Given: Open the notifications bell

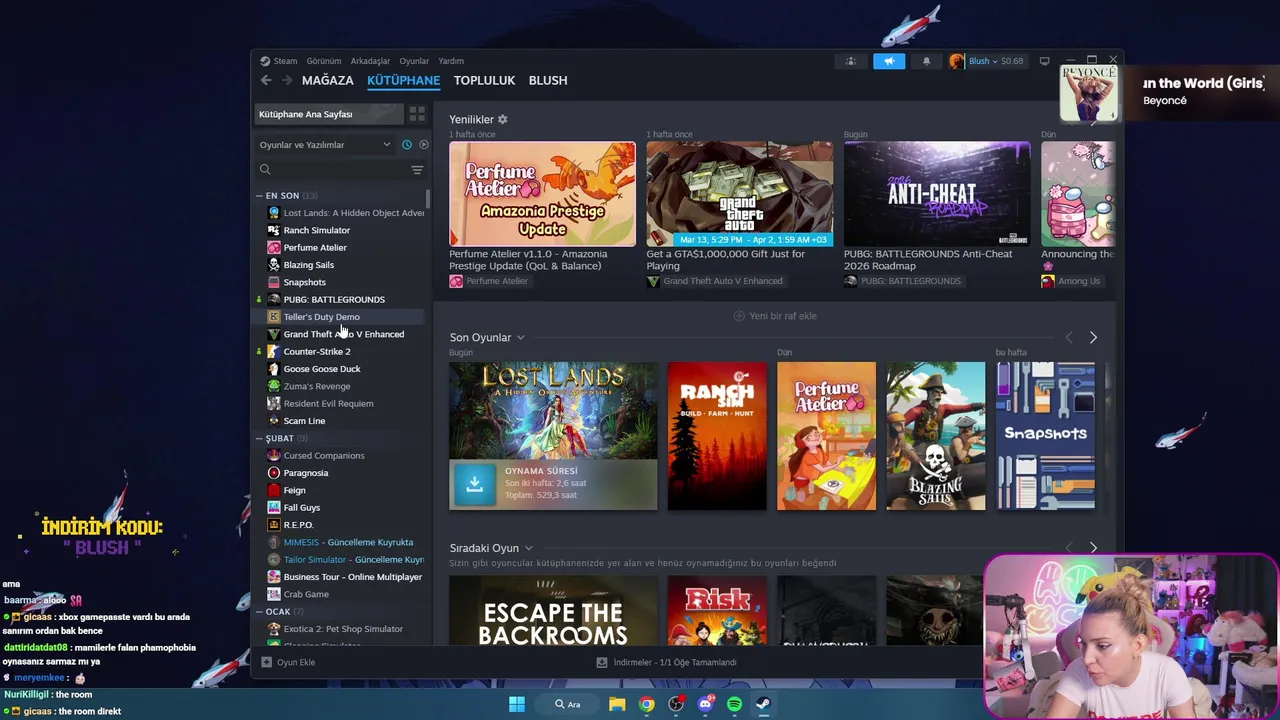Looking at the screenshot, I should tap(926, 61).
